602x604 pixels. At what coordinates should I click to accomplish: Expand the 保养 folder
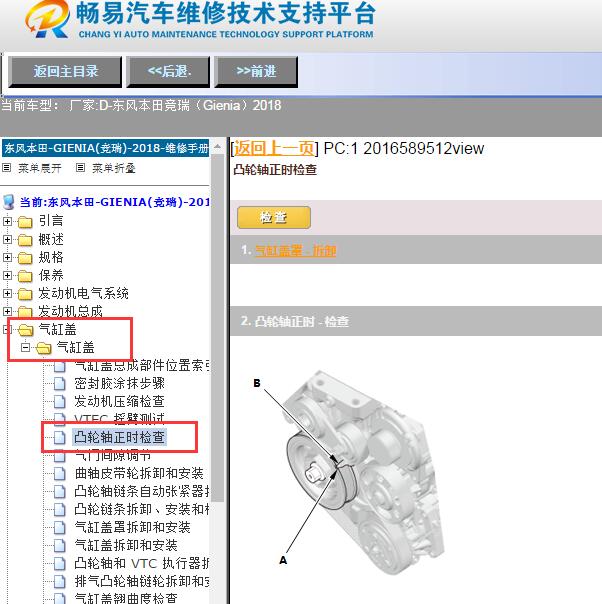click(7, 275)
